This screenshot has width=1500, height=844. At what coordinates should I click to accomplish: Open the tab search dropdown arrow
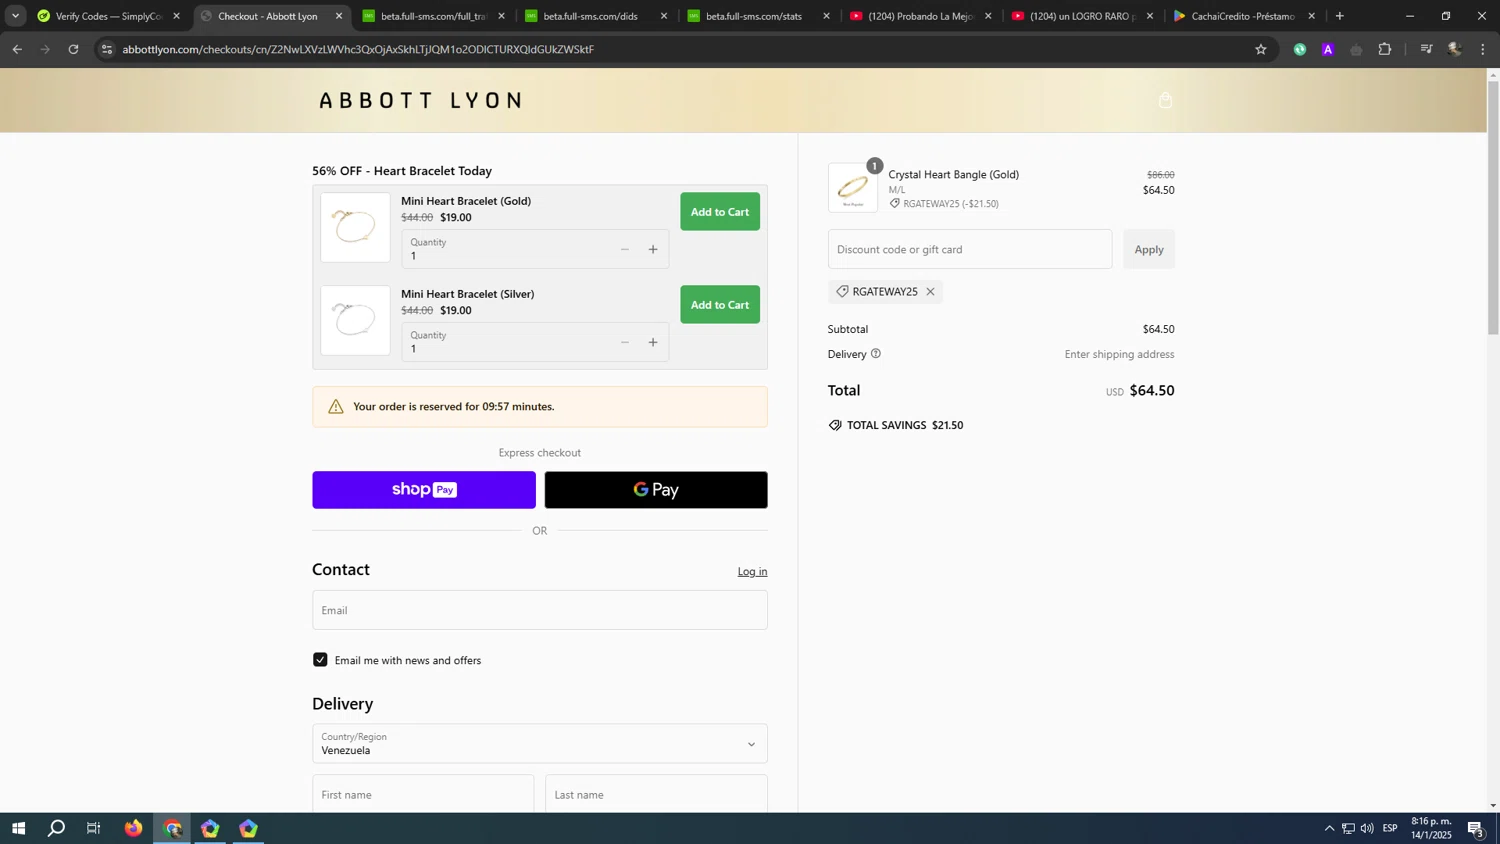click(x=15, y=16)
